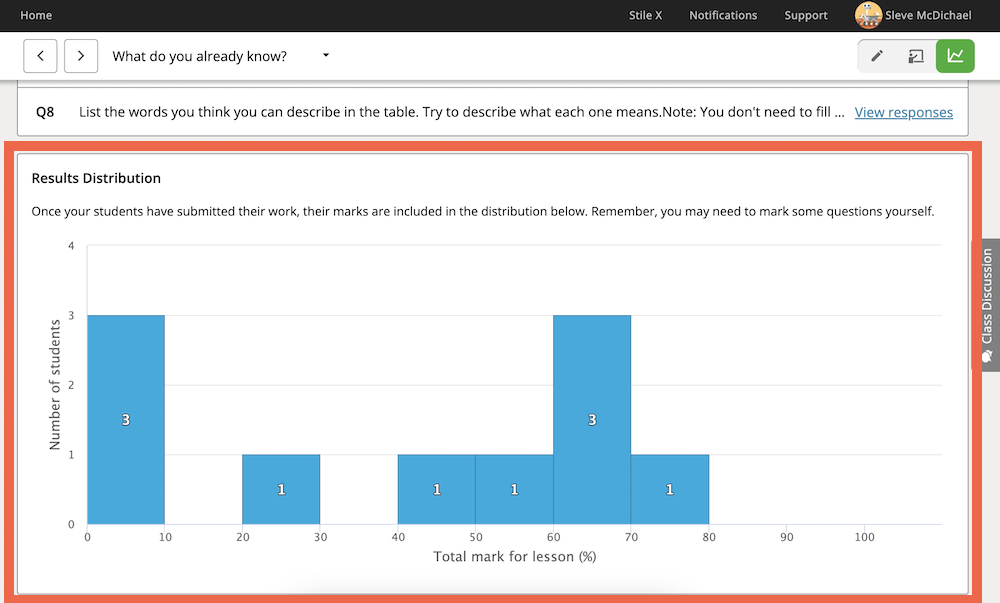Go to previous lesson with left chevron
Screen dimensions: 1000x603
pyautogui.click(x=40, y=56)
